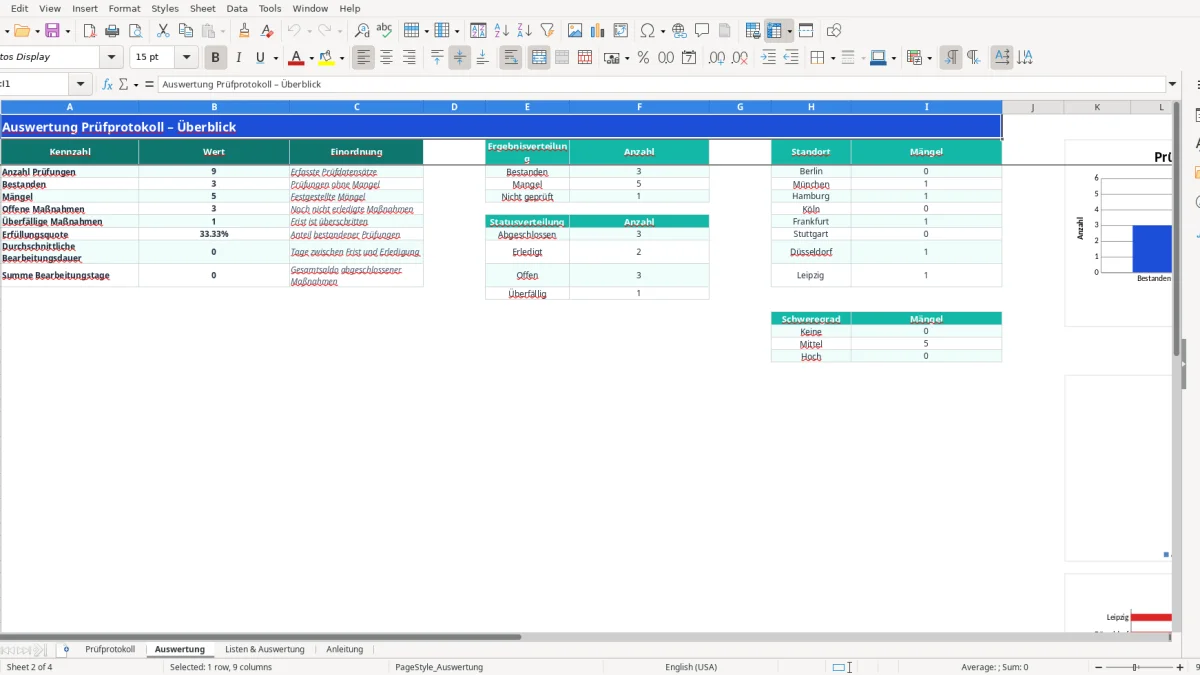Viewport: 1200px width, 675px height.
Task: Sort descending button
Action: click(524, 31)
